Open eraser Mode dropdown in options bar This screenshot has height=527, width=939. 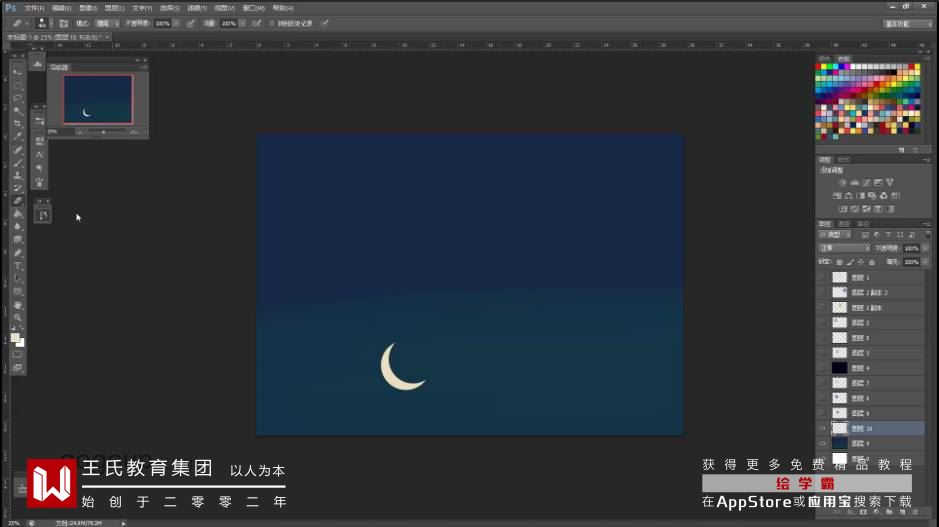(107, 23)
